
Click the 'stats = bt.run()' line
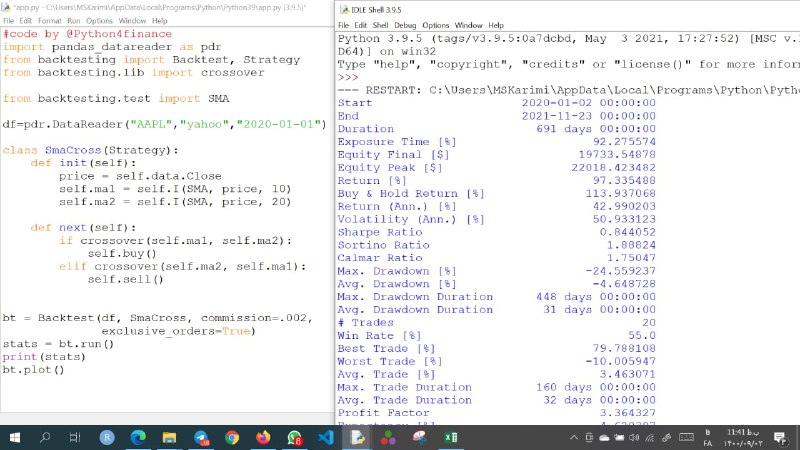[x=58, y=343]
